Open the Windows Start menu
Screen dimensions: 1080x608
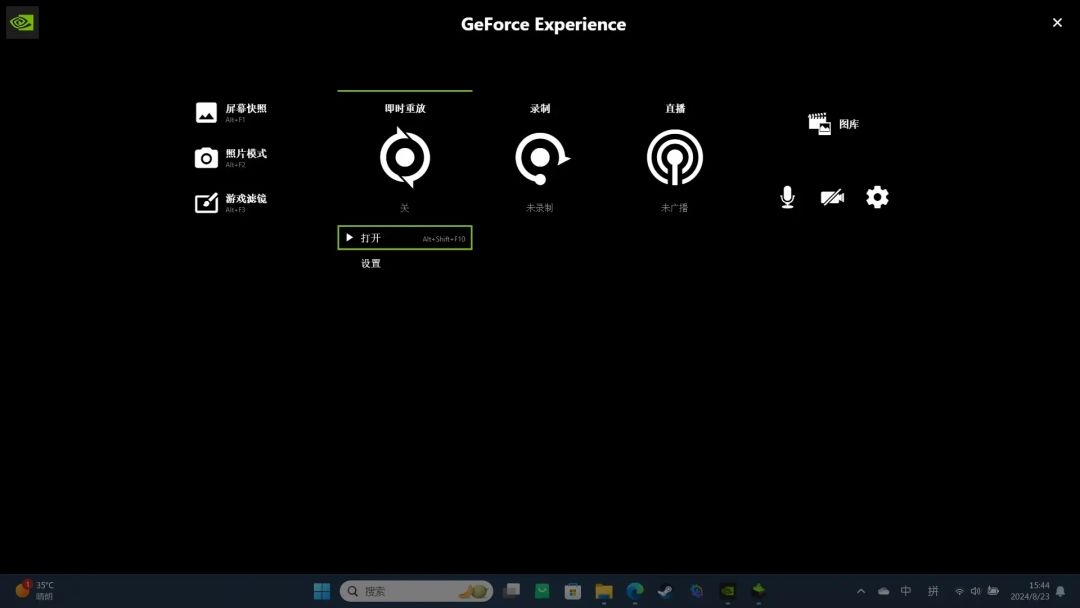pyautogui.click(x=322, y=591)
